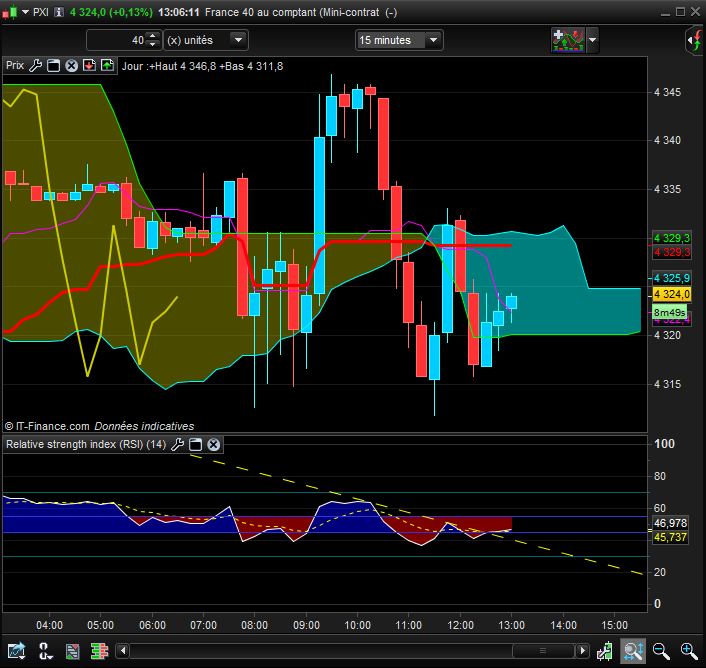This screenshot has width=706, height=668.
Task: Click the 8m49s countdown label
Action: [x=670, y=312]
